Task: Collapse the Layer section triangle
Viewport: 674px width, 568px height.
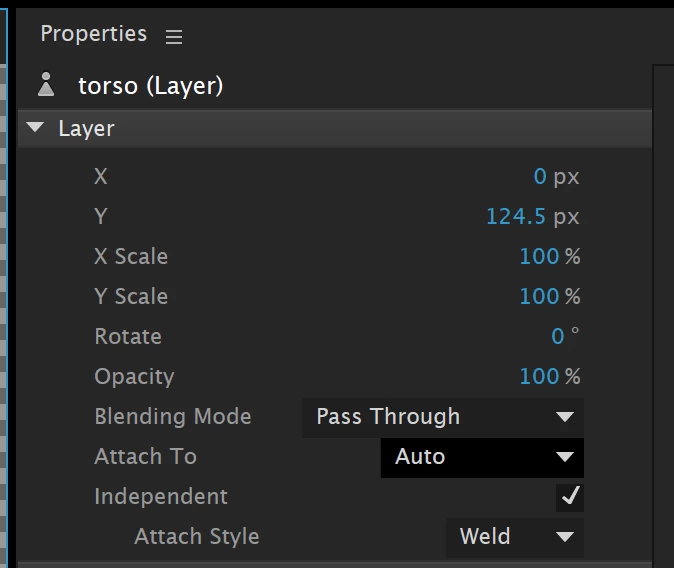Action: (x=36, y=128)
